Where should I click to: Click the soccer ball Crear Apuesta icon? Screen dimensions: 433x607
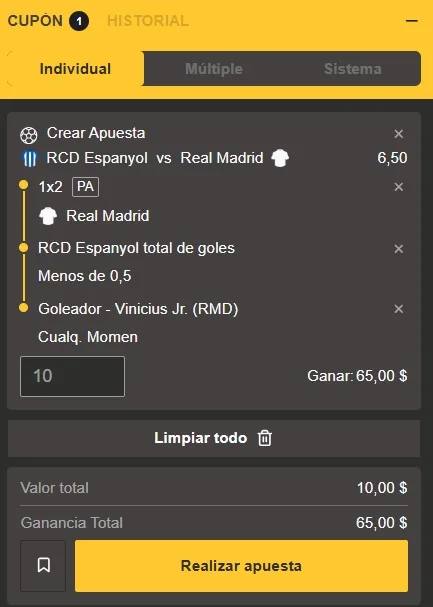pyautogui.click(x=29, y=135)
